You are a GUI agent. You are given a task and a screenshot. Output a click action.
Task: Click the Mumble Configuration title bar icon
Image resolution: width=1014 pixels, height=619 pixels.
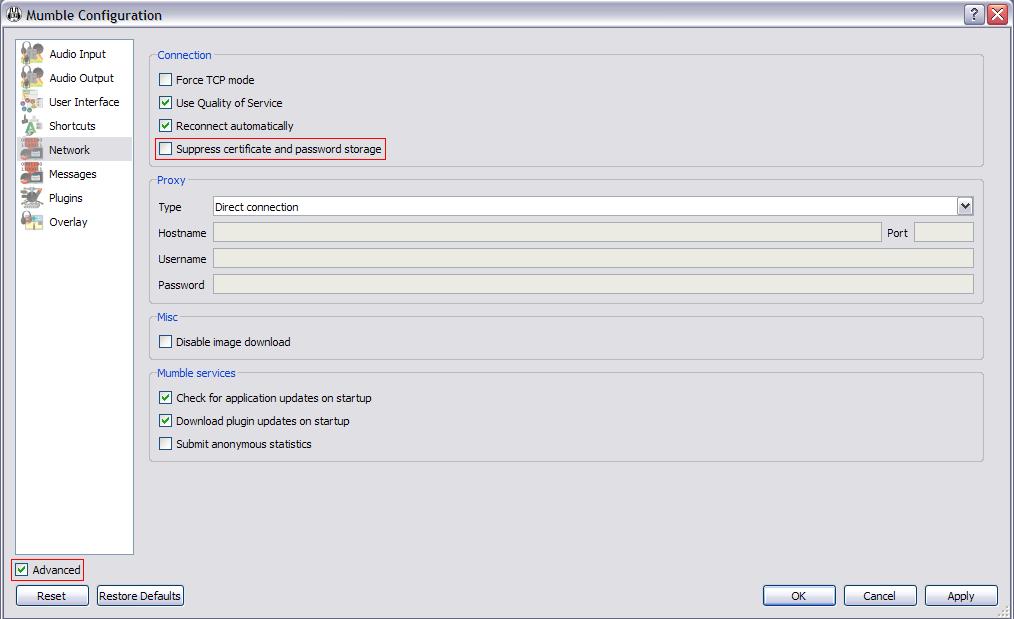14,15
